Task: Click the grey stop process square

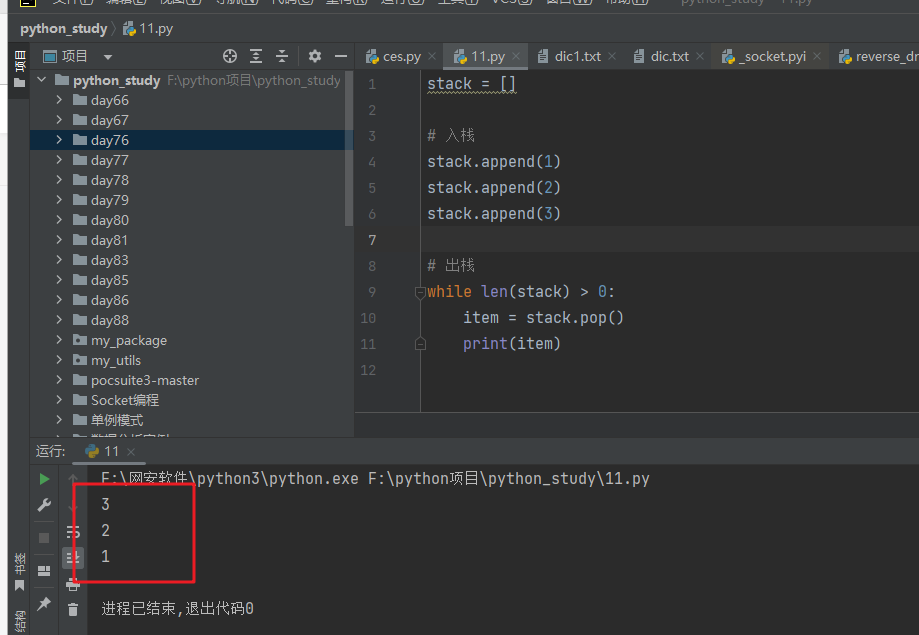Action: [44, 538]
